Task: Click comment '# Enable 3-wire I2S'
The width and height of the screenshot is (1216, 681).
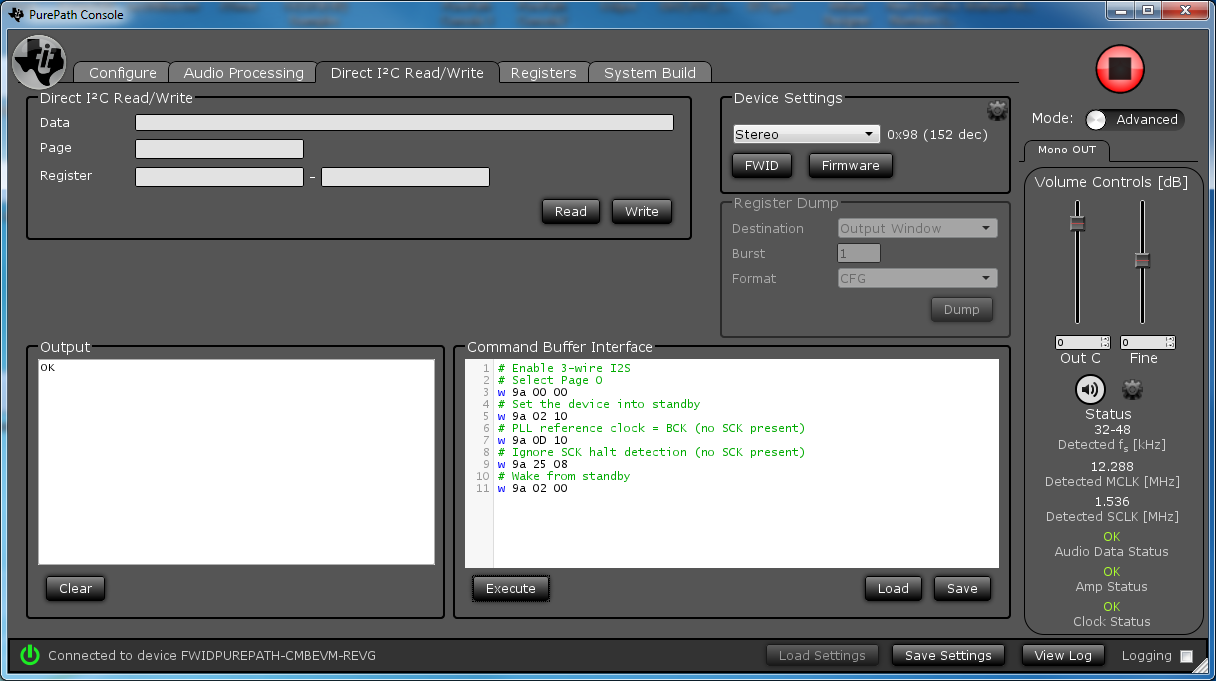Action: tap(564, 368)
